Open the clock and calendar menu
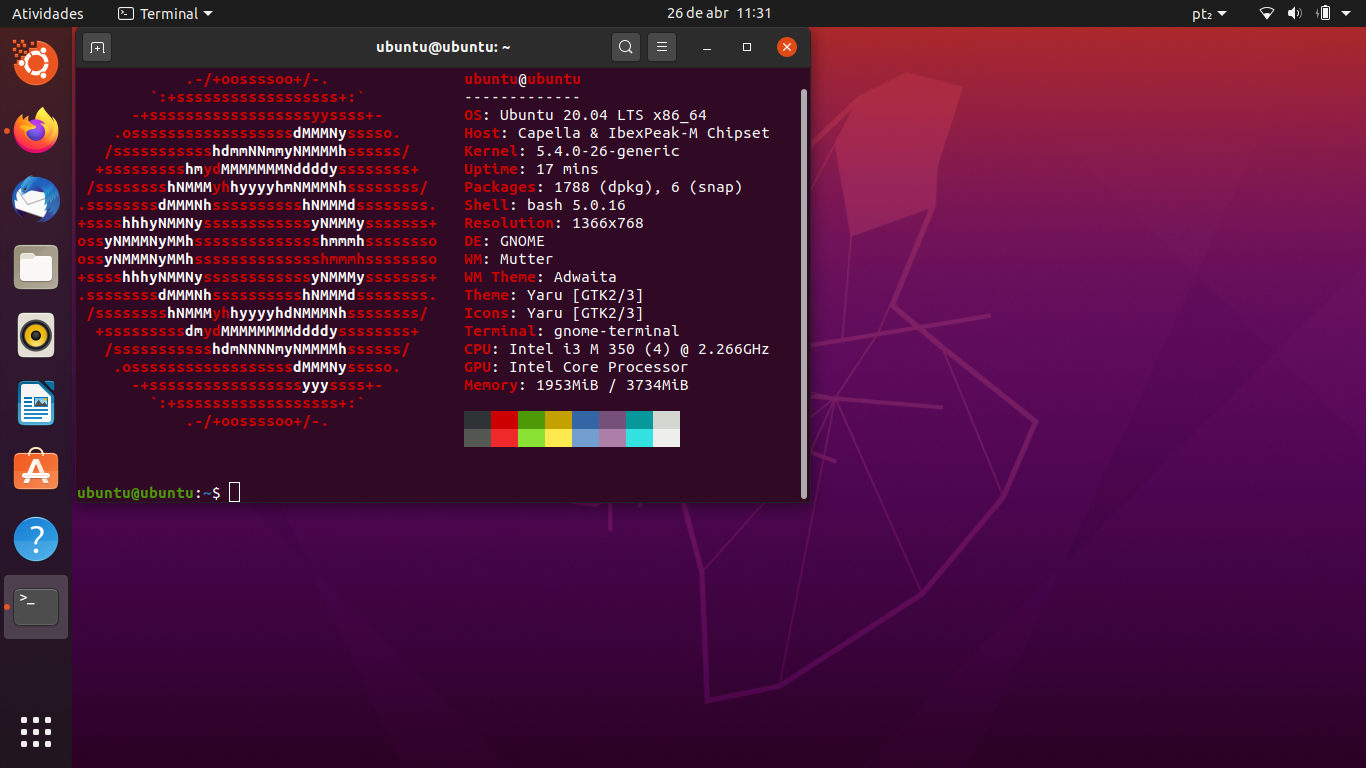This screenshot has width=1366, height=768. click(719, 14)
